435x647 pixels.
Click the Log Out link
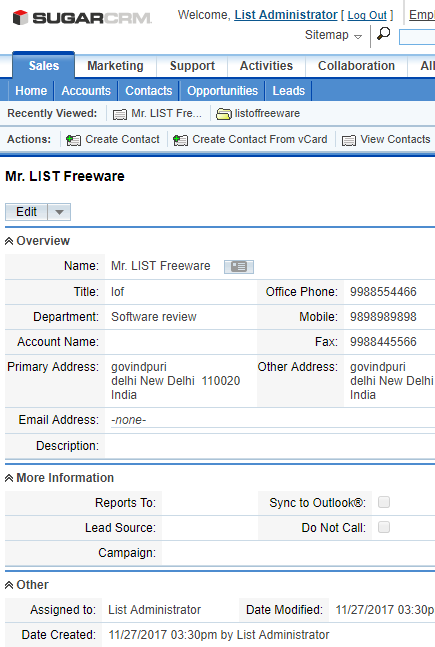click(367, 15)
